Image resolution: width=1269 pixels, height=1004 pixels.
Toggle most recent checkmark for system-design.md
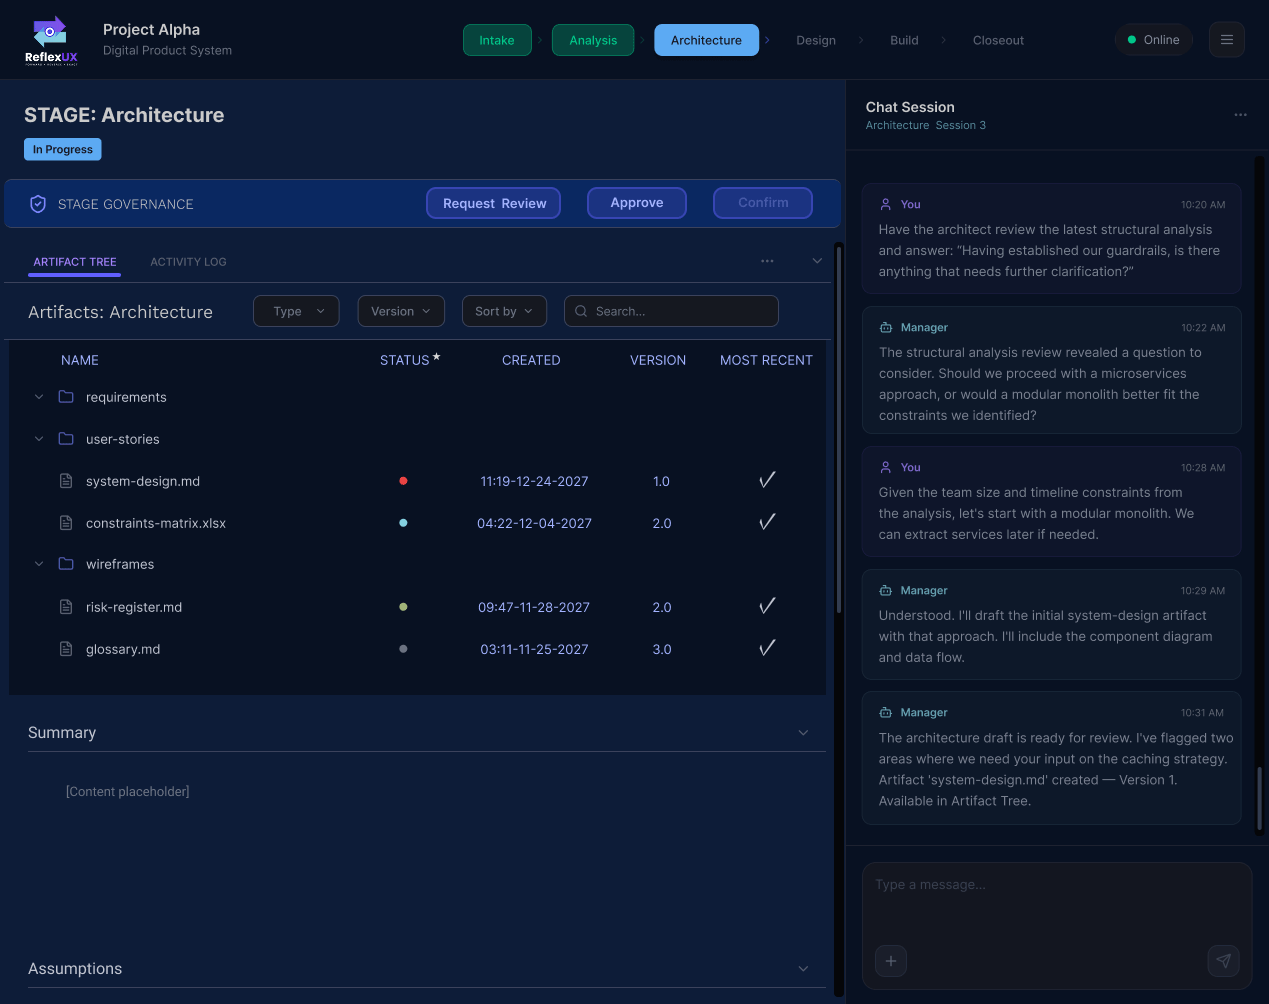pos(767,480)
